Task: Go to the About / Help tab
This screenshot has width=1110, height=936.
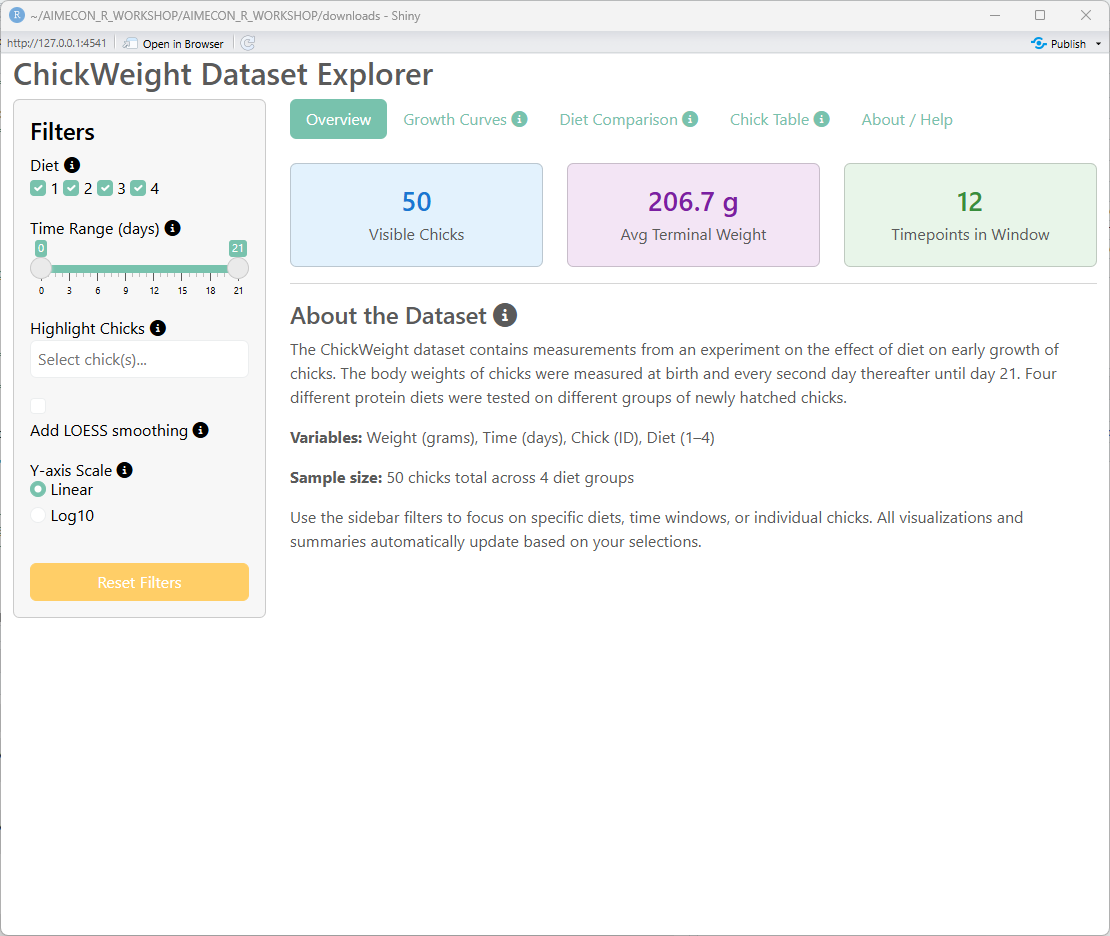Action: (907, 119)
